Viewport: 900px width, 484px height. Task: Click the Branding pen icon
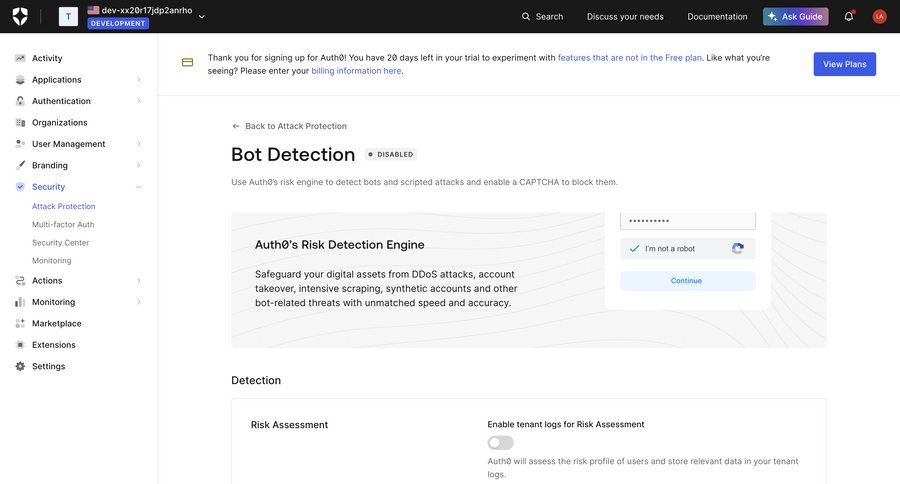click(20, 165)
